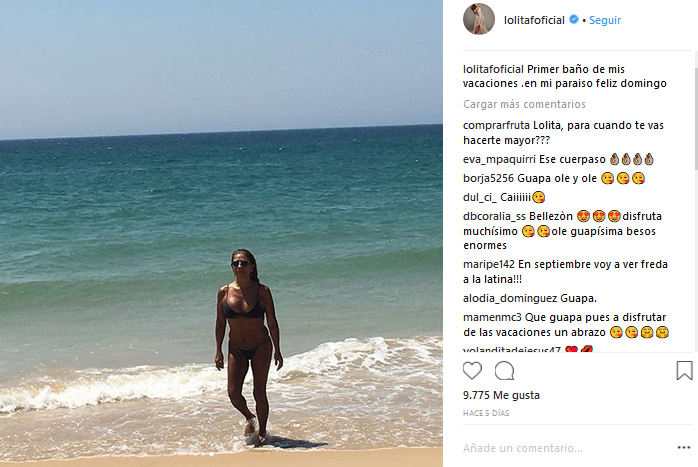Screen dimensions: 698x467
Task: Follow the account via Seguir
Action: coord(605,20)
